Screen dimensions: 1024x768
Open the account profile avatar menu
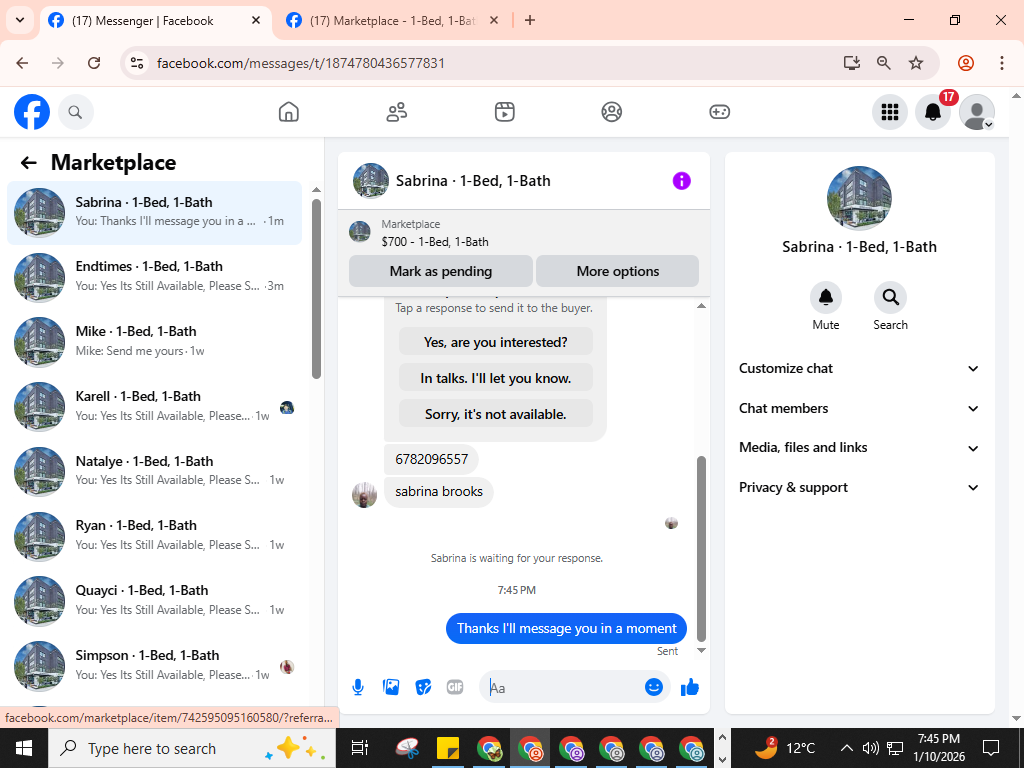click(x=977, y=112)
